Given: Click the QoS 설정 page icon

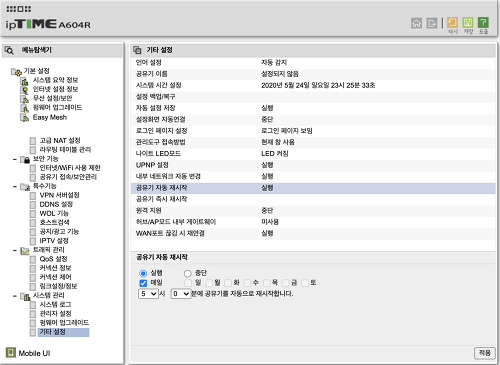Looking at the screenshot, I should pyautogui.click(x=33, y=259).
